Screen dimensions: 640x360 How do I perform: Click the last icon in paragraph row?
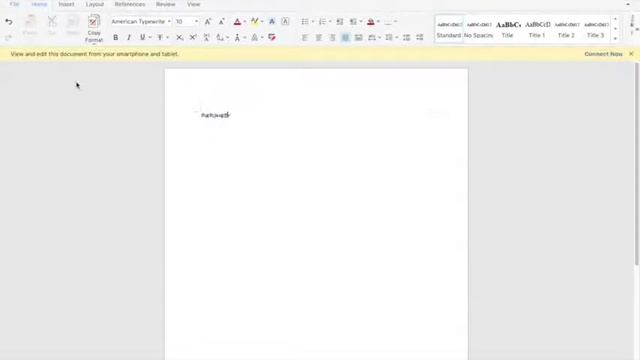[x=420, y=37]
